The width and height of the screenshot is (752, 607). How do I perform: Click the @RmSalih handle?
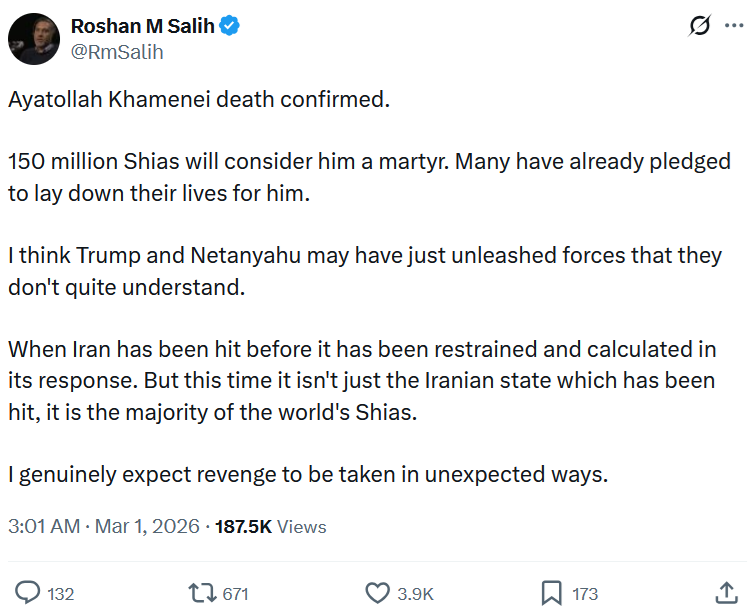pos(117,52)
